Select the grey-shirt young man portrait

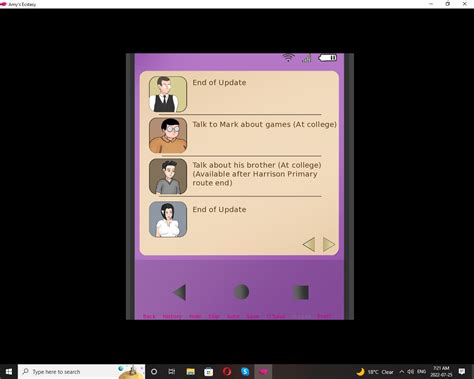168,176
